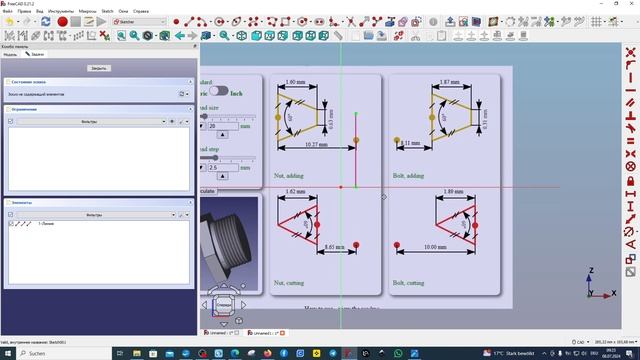Switch to the Задачи tab
The height and width of the screenshot is (360, 640).
35,54
